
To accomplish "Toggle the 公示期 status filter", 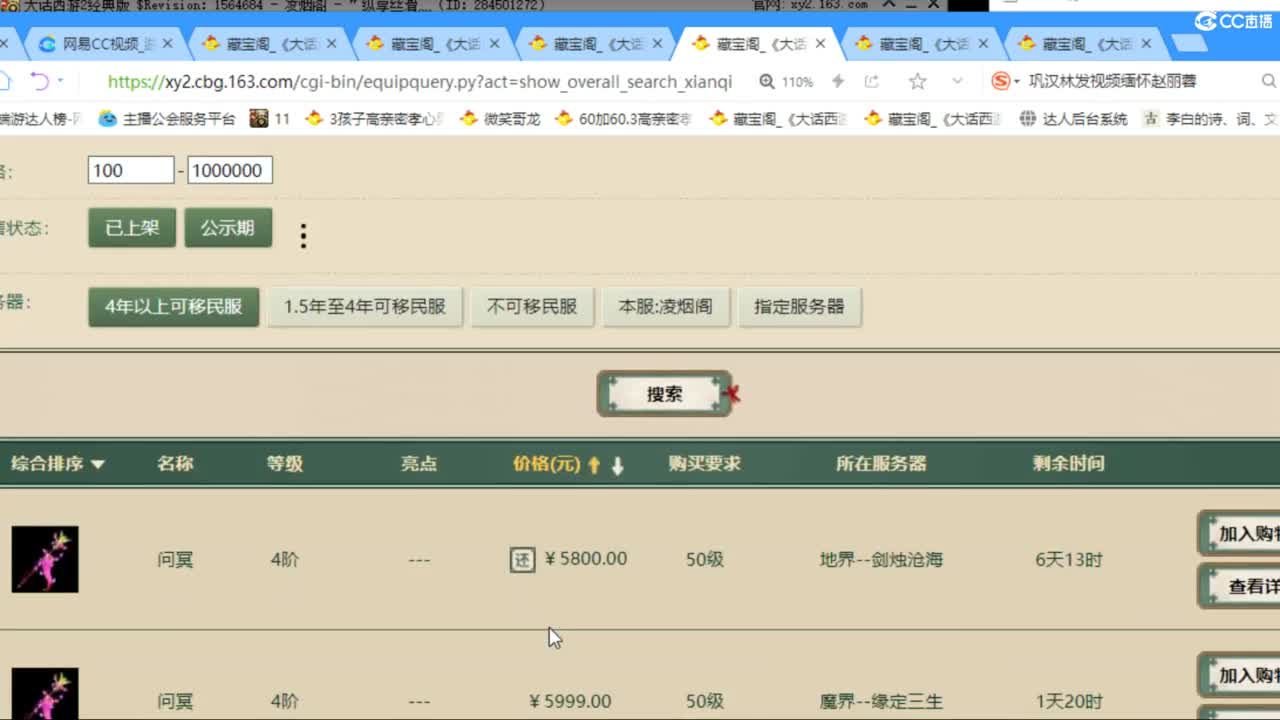I will click(228, 228).
